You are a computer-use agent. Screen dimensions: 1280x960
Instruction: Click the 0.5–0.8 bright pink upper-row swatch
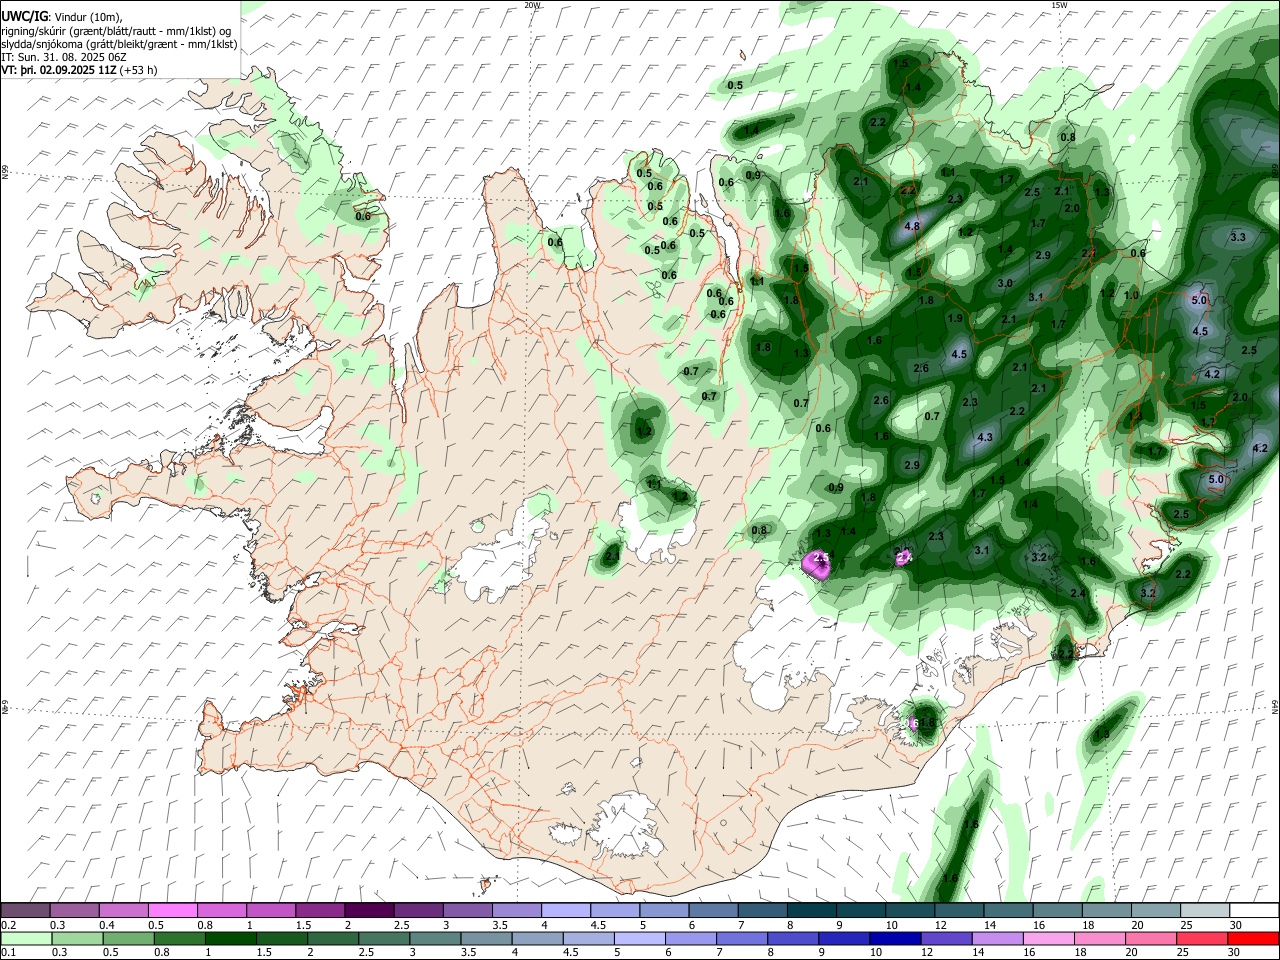point(172,910)
